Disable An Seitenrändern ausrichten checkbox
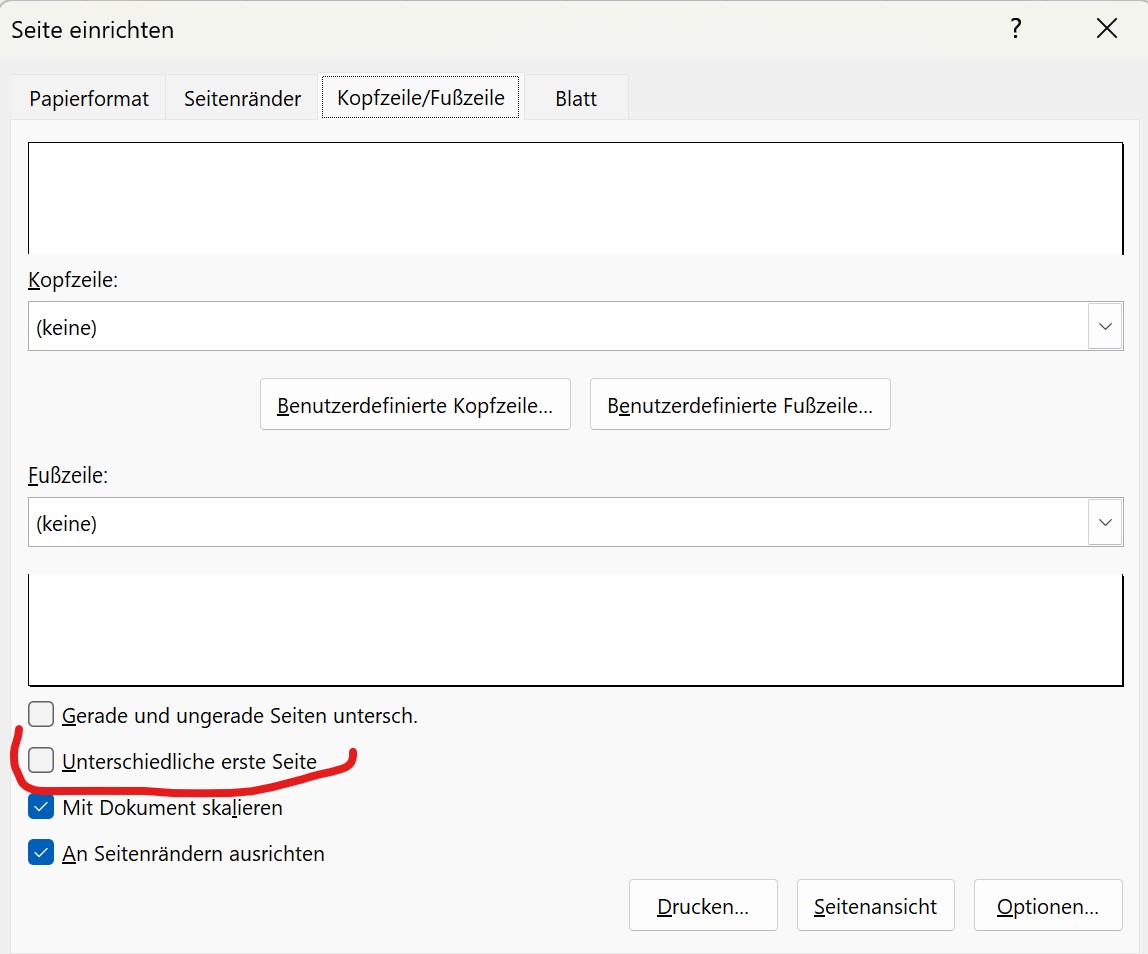The width and height of the screenshot is (1148, 954). click(41, 853)
